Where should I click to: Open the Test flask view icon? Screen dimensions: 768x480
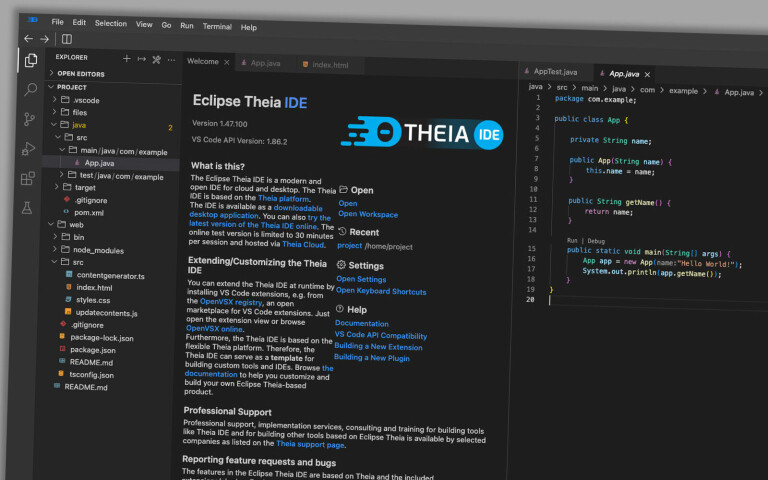[x=27, y=208]
